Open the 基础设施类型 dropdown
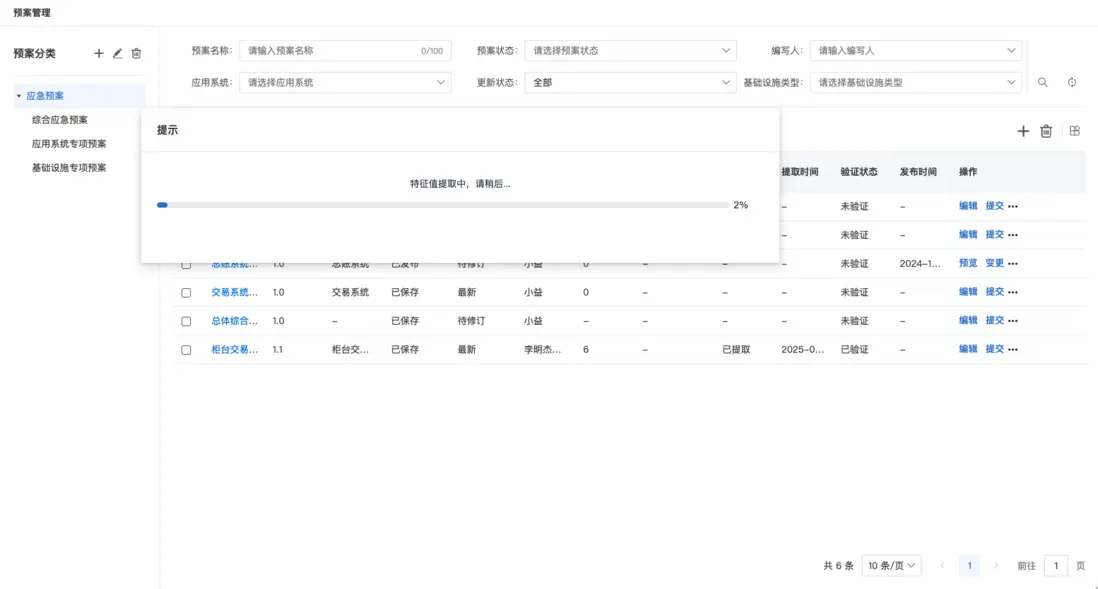This screenshot has width=1098, height=589. pos(915,83)
